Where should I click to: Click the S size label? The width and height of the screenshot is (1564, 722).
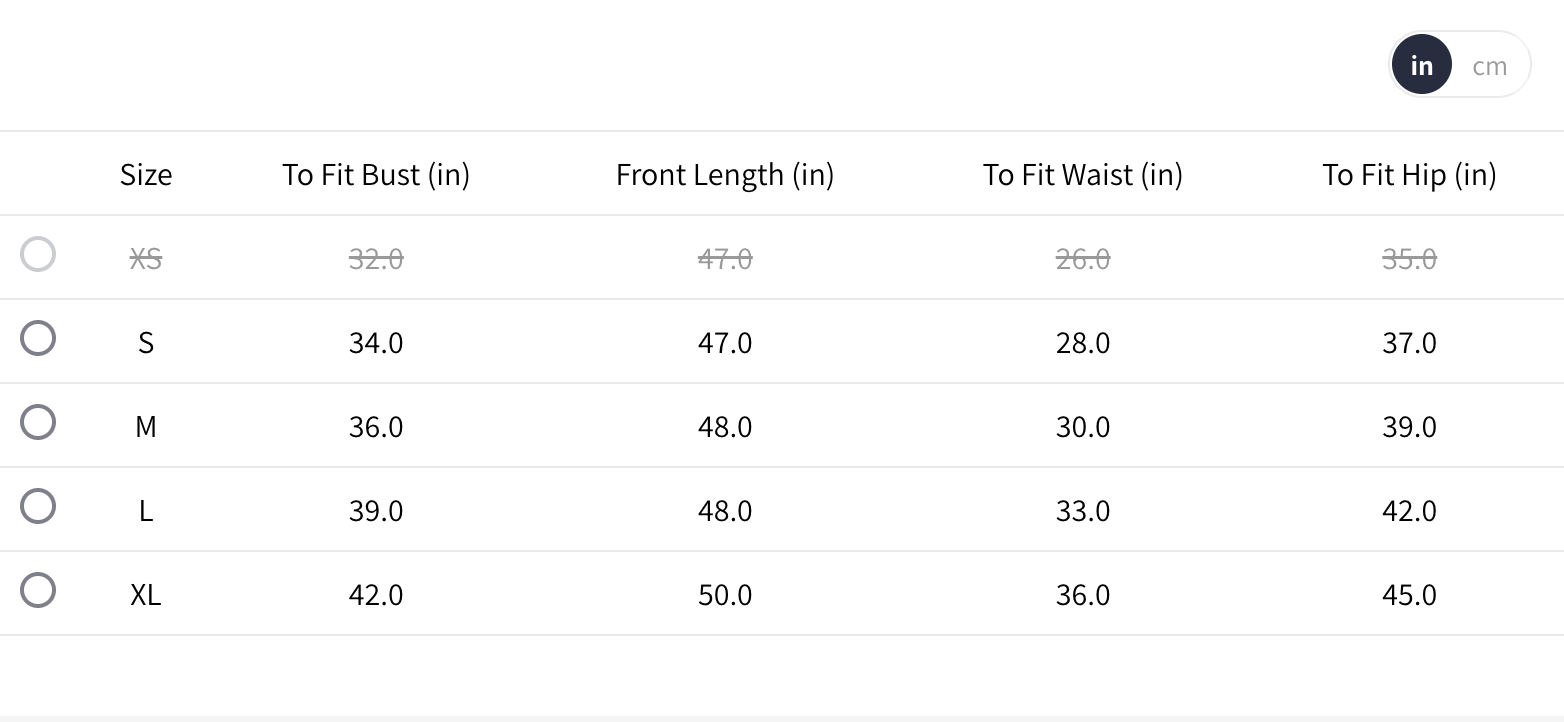pos(146,343)
